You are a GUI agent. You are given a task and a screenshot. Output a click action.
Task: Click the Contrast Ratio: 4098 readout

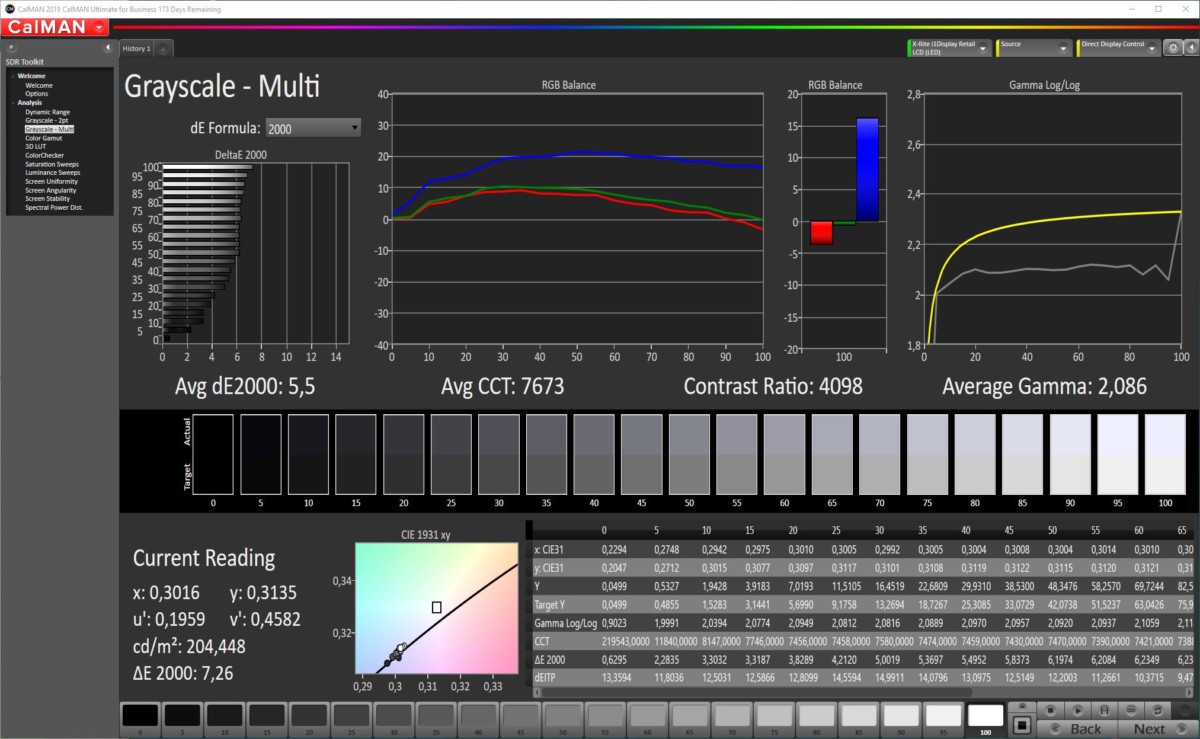click(x=773, y=386)
